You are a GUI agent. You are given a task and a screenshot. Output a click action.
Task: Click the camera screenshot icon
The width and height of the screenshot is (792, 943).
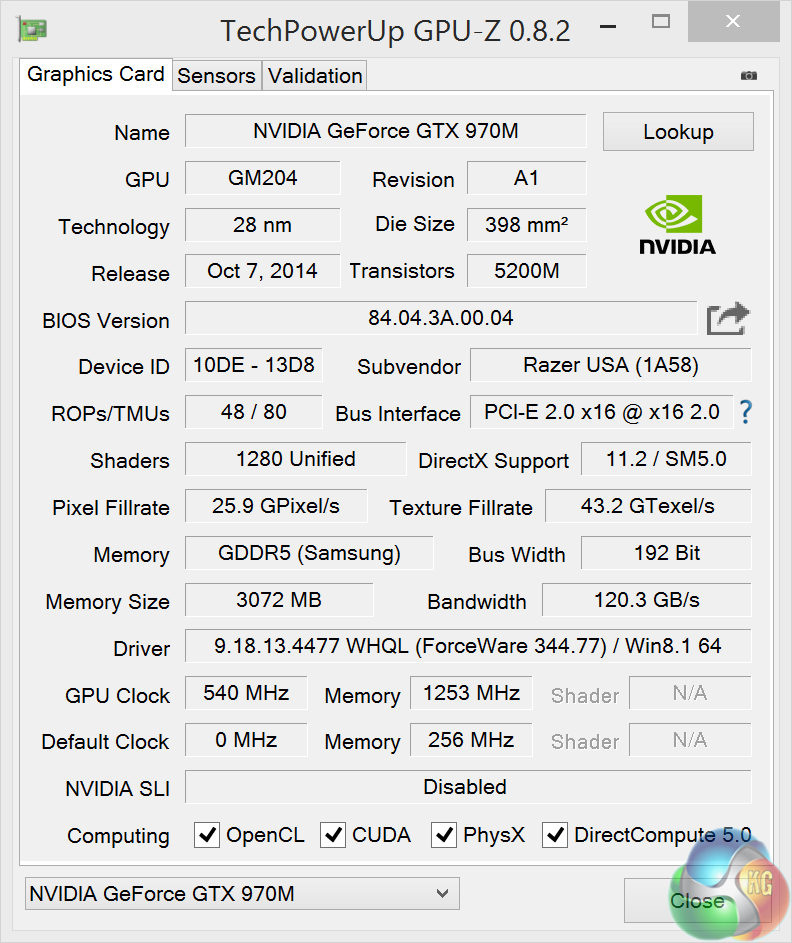(748, 76)
